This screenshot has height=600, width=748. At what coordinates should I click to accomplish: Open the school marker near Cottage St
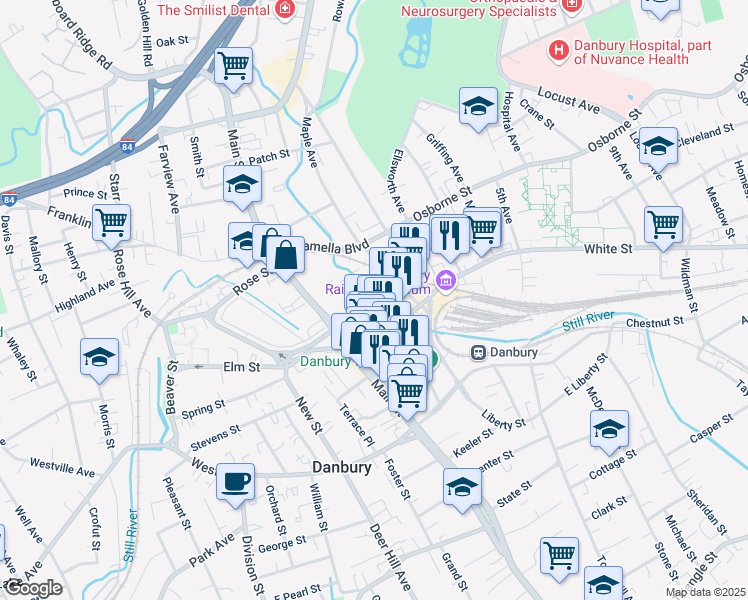click(609, 430)
